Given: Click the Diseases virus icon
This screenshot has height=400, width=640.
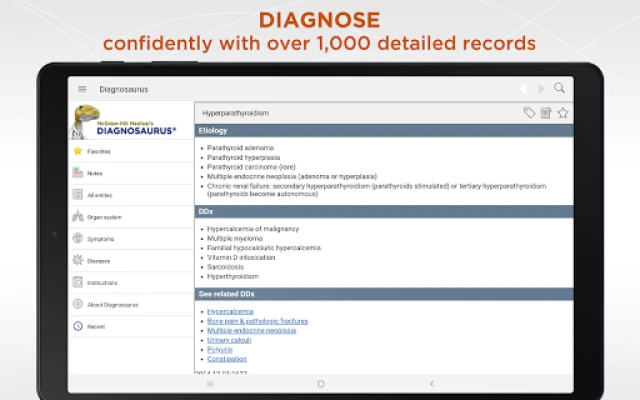Looking at the screenshot, I should [78, 260].
